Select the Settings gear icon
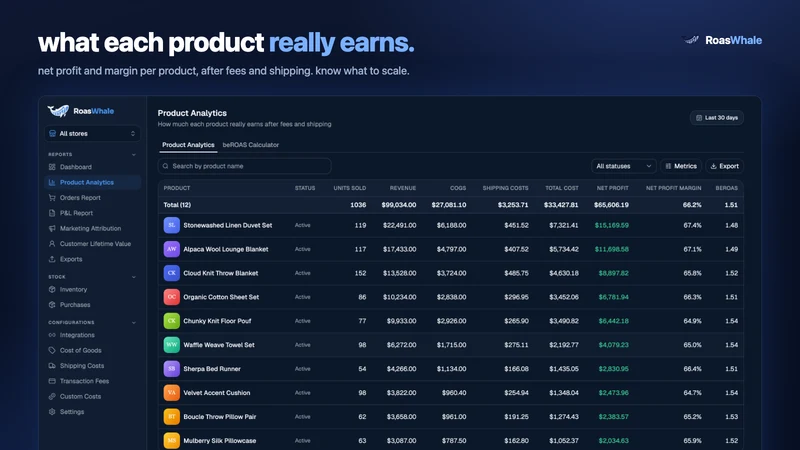 tap(52, 412)
